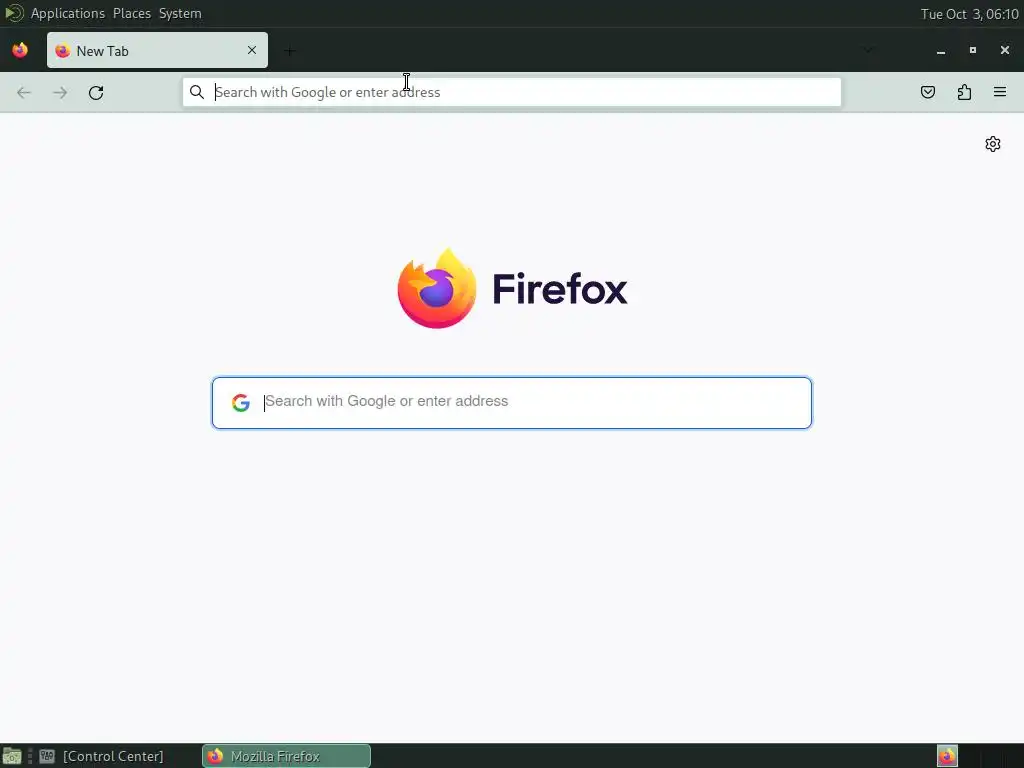Select the Mozilla Firefox taskbar button
The height and width of the screenshot is (768, 1024).
tap(287, 756)
